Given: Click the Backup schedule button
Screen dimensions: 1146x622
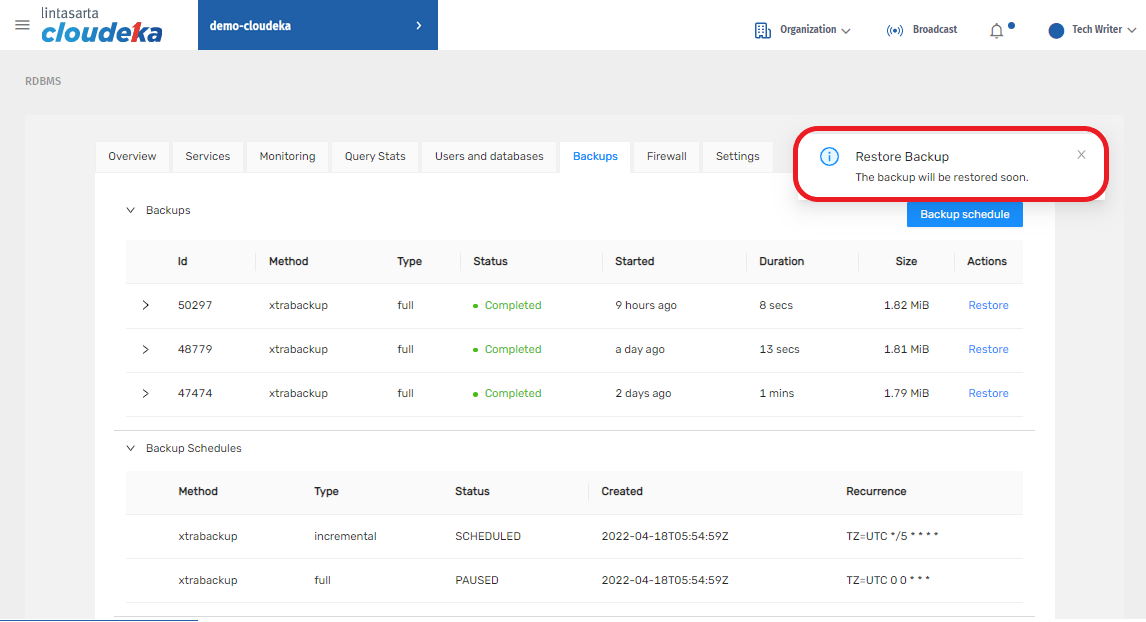Looking at the screenshot, I should click(964, 214).
